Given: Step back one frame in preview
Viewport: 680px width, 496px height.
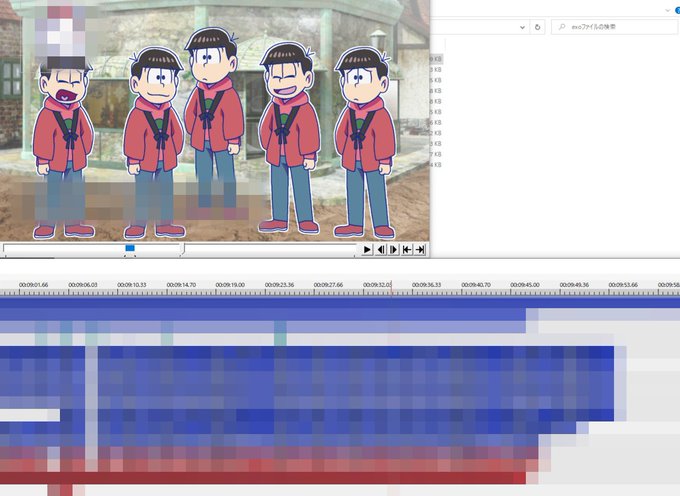Looking at the screenshot, I should click(380, 249).
